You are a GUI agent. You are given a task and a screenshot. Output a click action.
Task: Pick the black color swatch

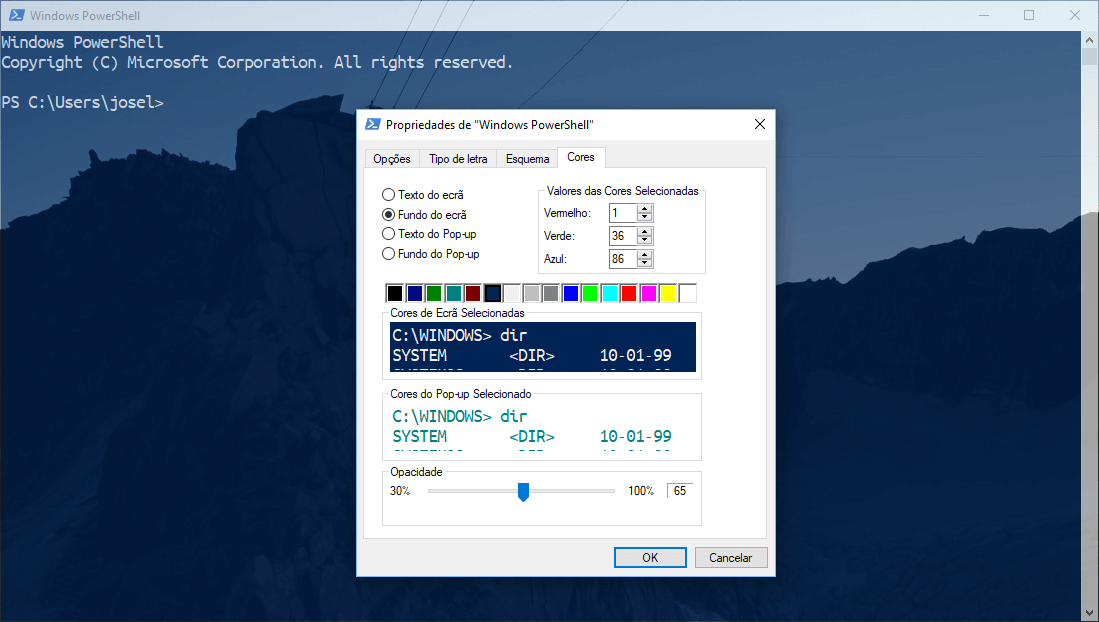[x=395, y=293]
